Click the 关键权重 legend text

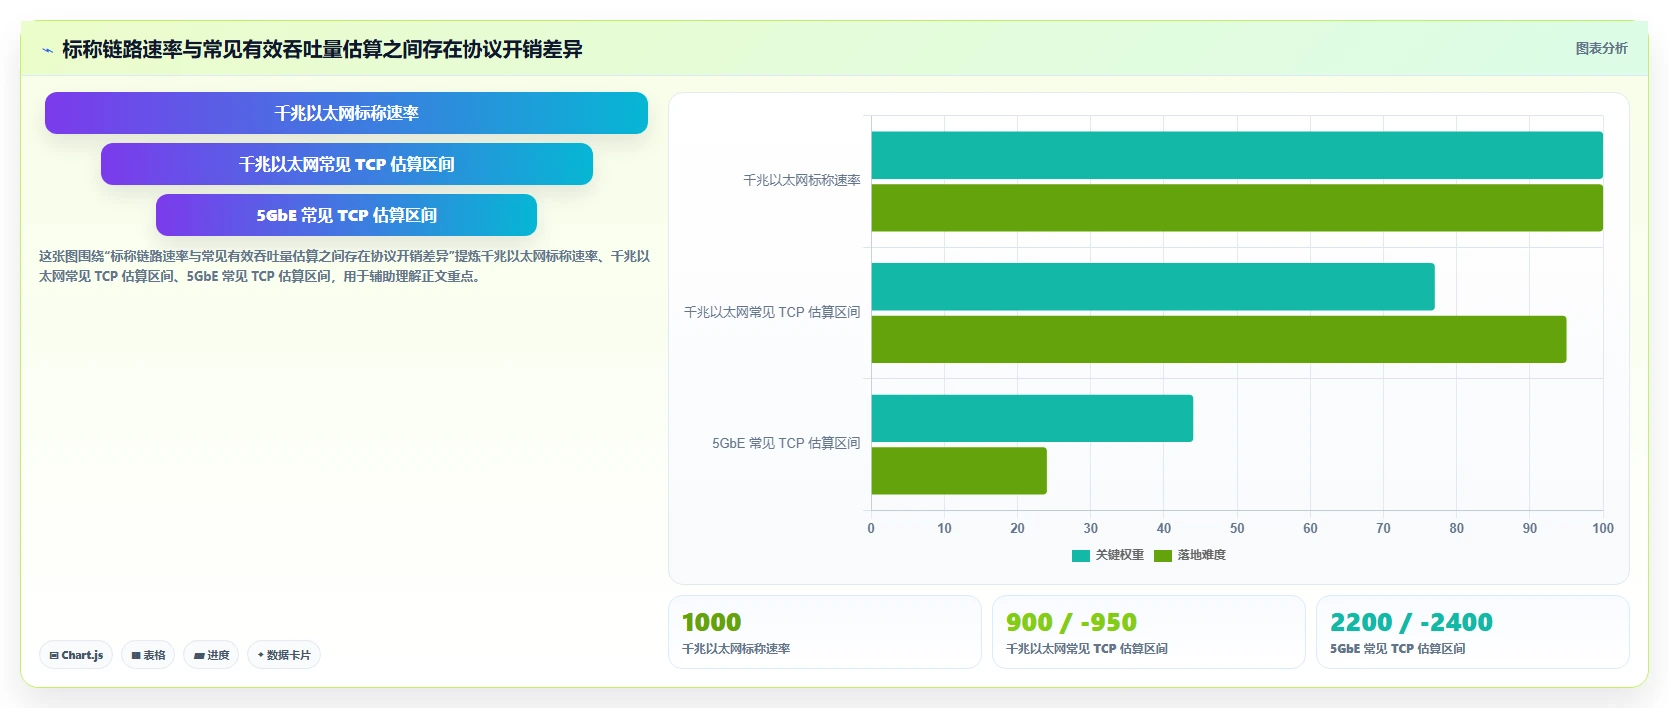(x=1119, y=555)
